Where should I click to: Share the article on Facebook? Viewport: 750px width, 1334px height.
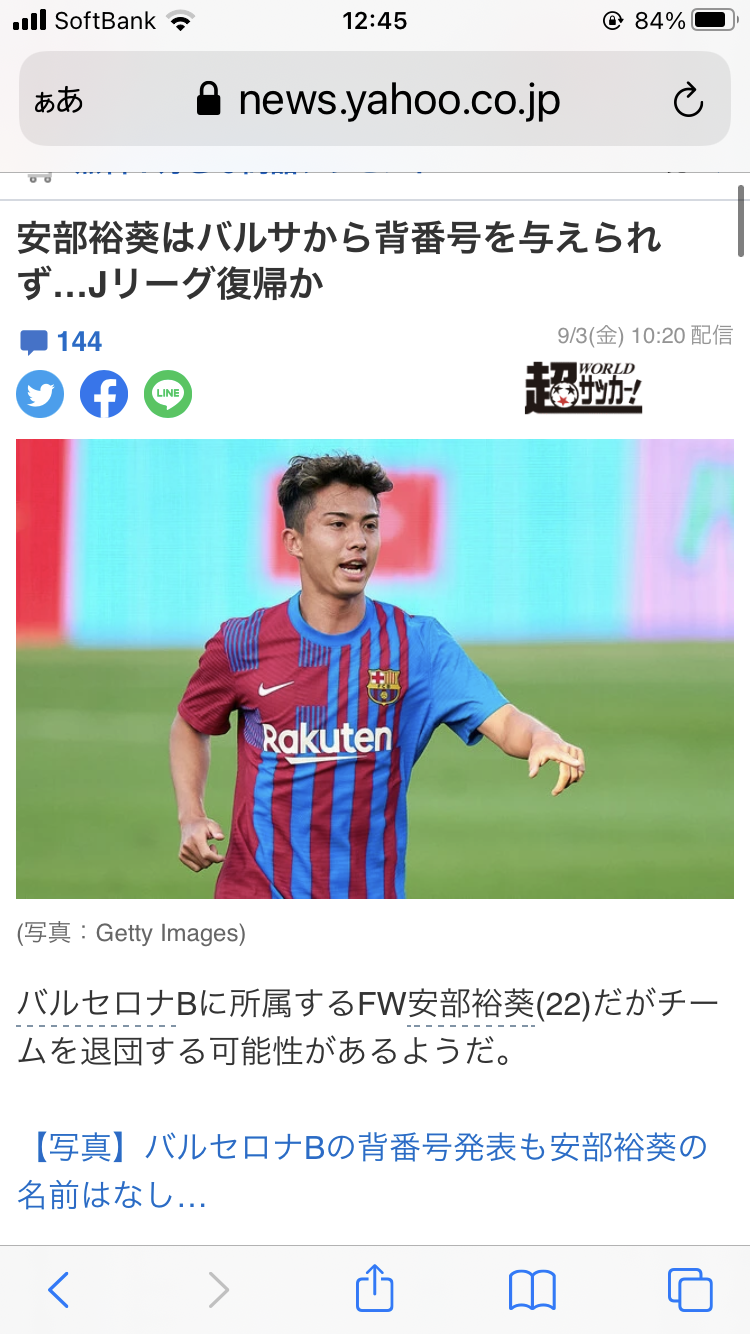click(104, 394)
